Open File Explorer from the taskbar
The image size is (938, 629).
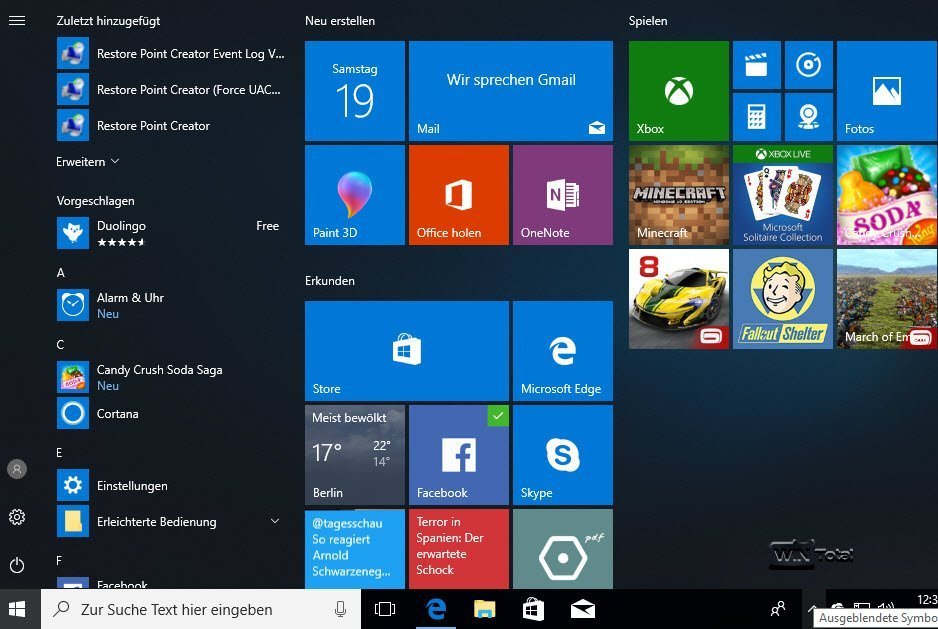coord(485,609)
